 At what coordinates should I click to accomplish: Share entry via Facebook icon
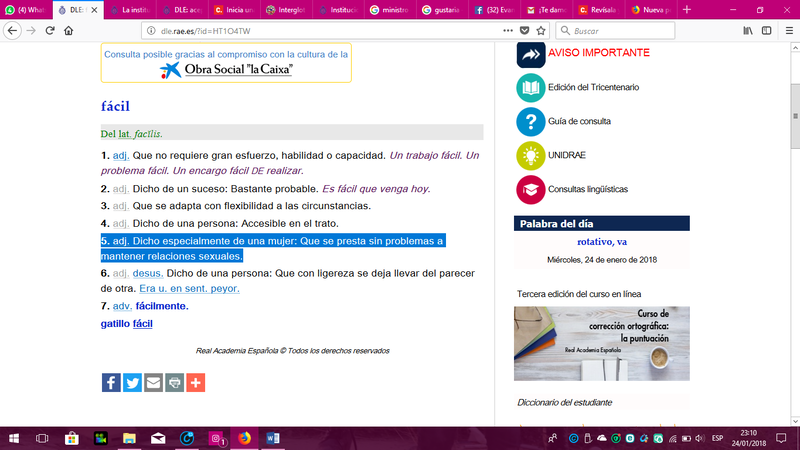(x=111, y=382)
